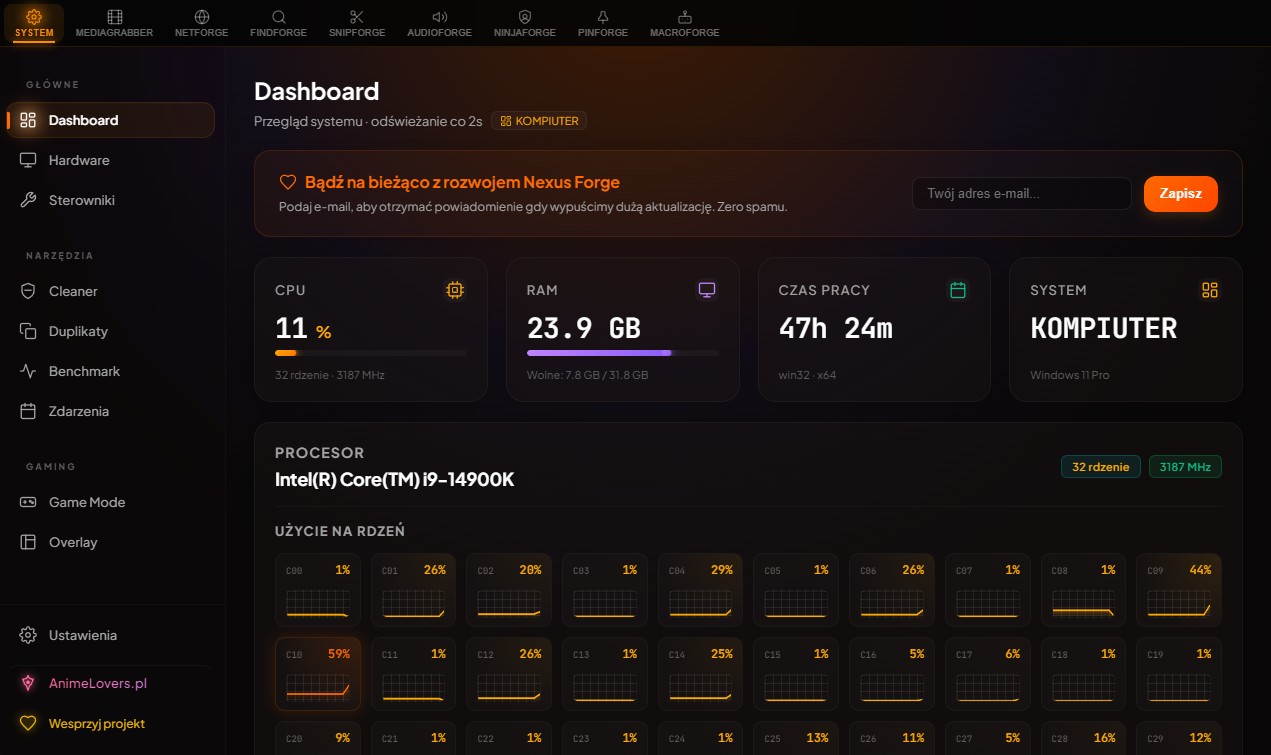The width and height of the screenshot is (1271, 755).
Task: Open MacroForge module
Action: 684,23
